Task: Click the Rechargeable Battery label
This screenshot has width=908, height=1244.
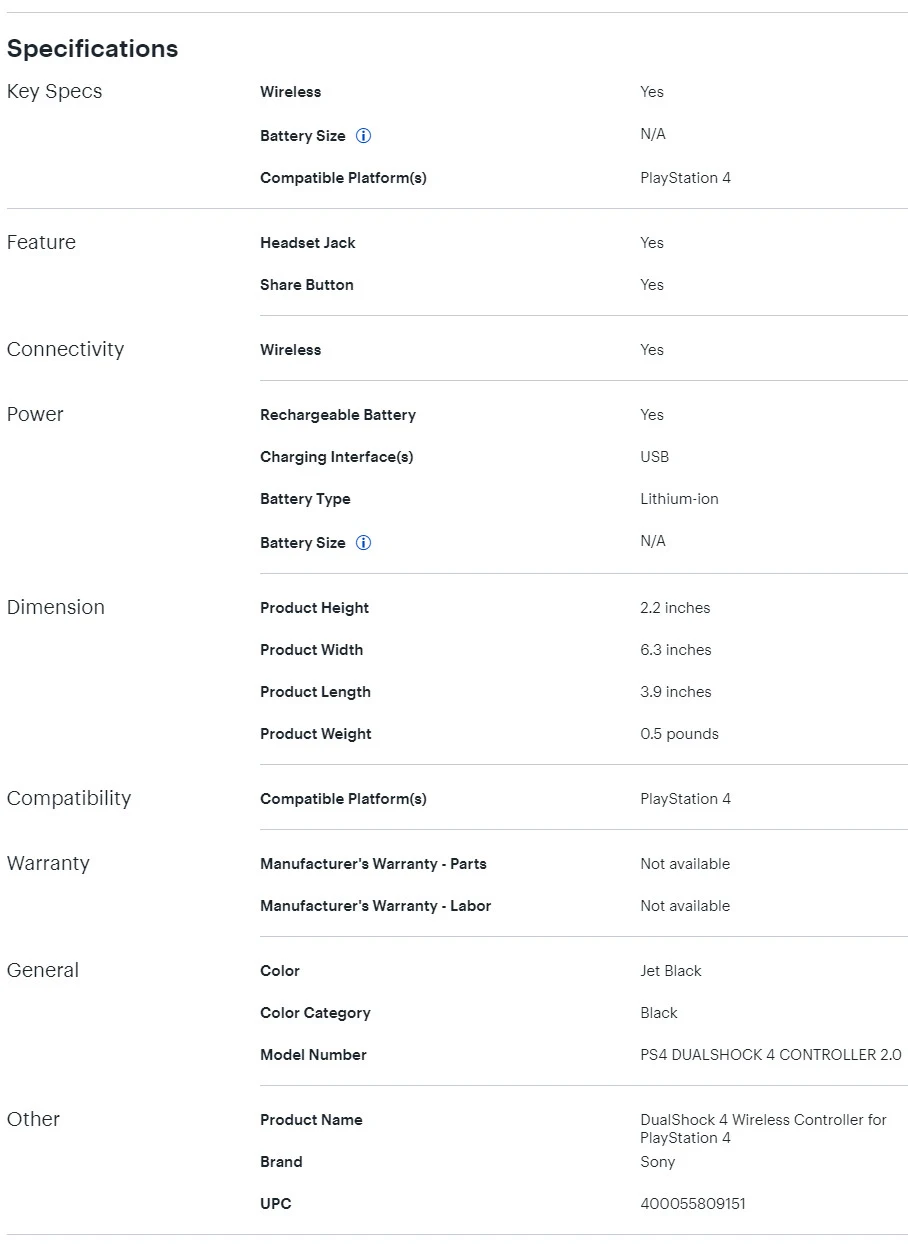Action: (338, 415)
